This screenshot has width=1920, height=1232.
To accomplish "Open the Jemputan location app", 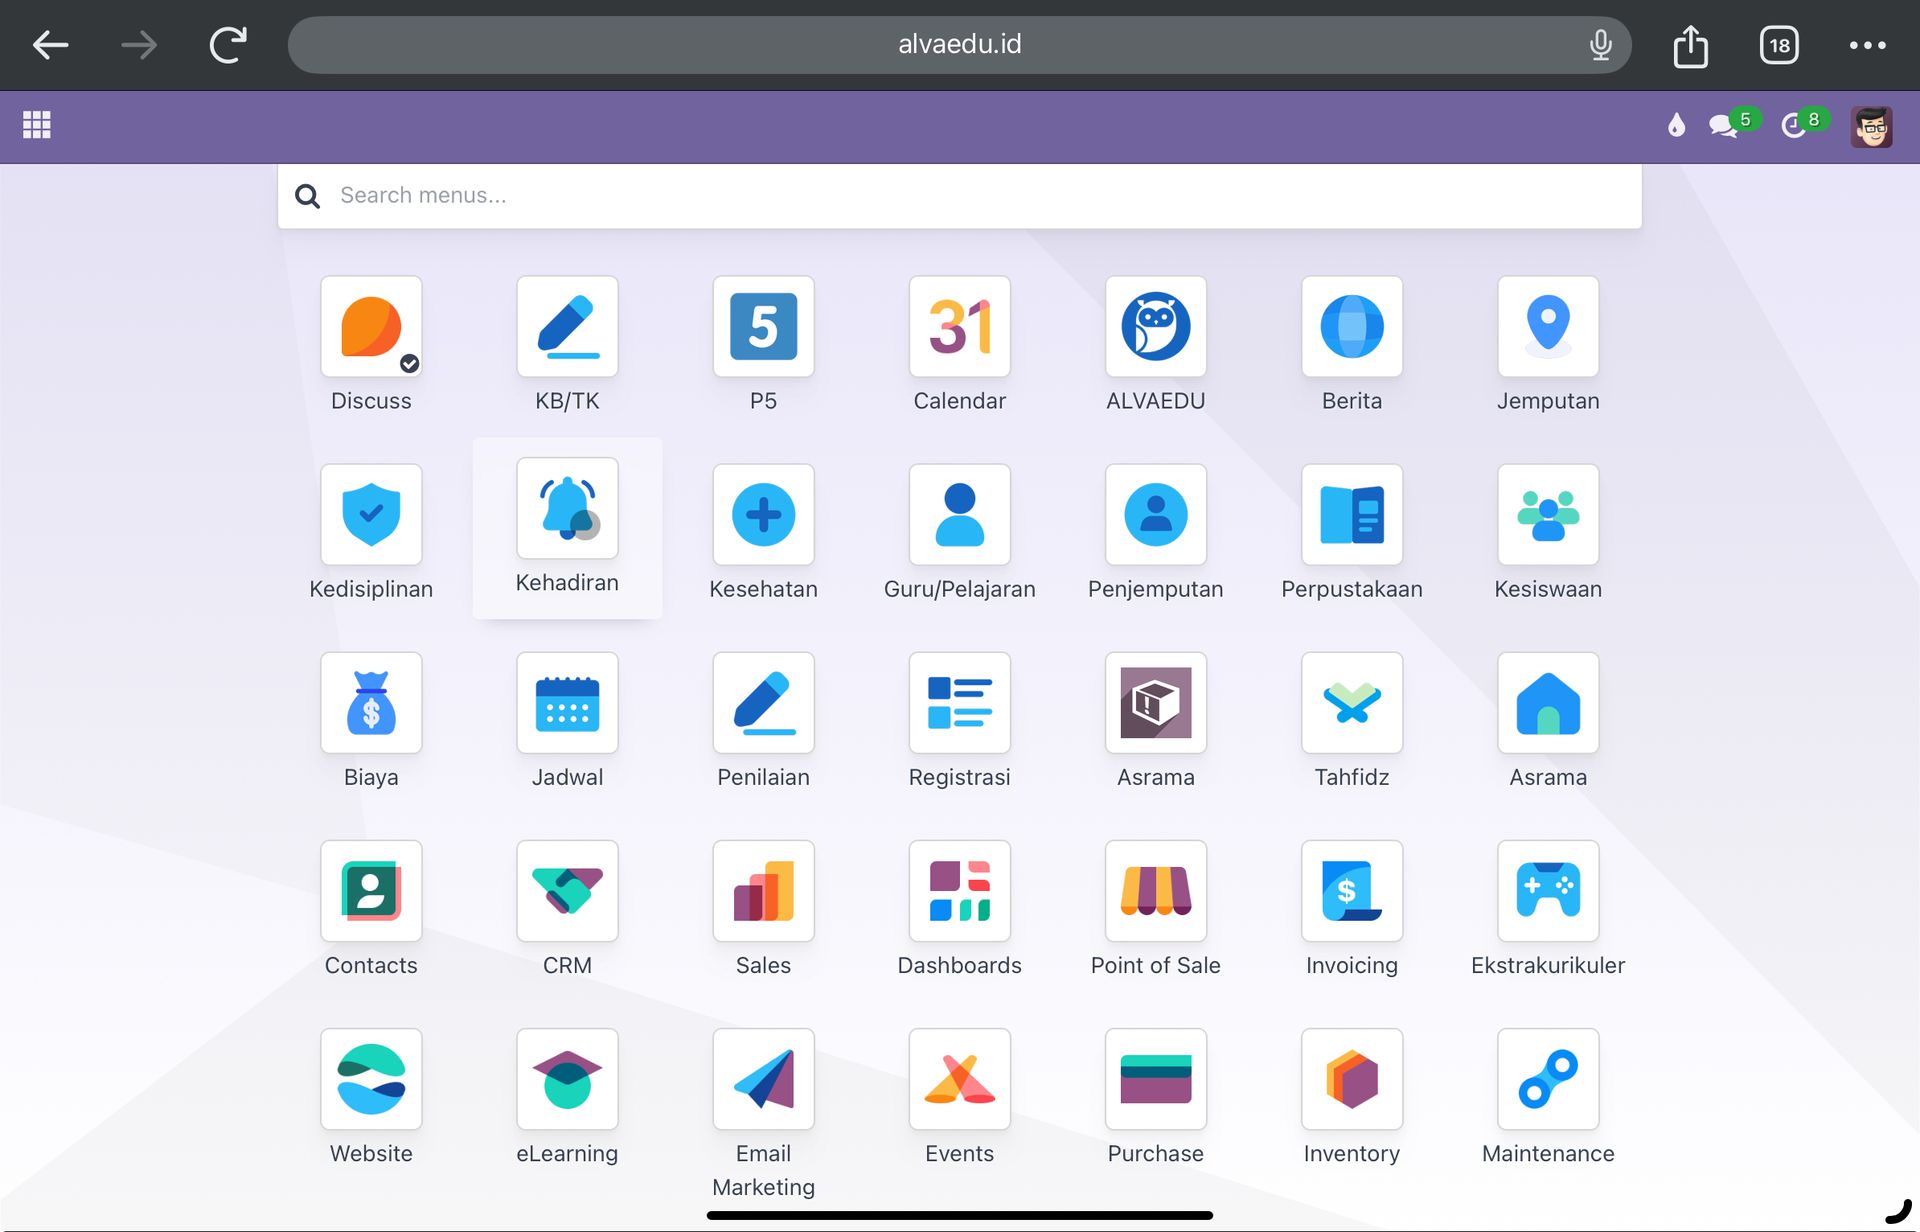I will (x=1548, y=327).
